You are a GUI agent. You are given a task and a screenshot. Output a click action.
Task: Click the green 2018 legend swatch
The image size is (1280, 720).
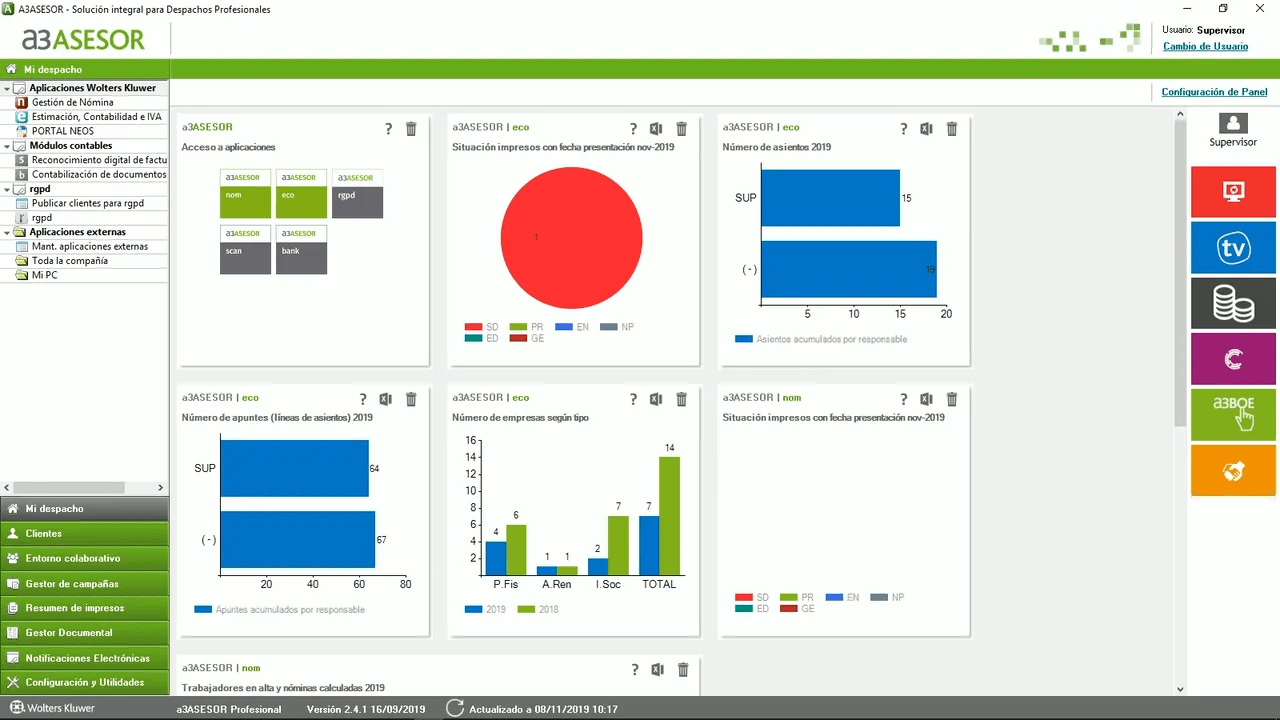click(526, 609)
